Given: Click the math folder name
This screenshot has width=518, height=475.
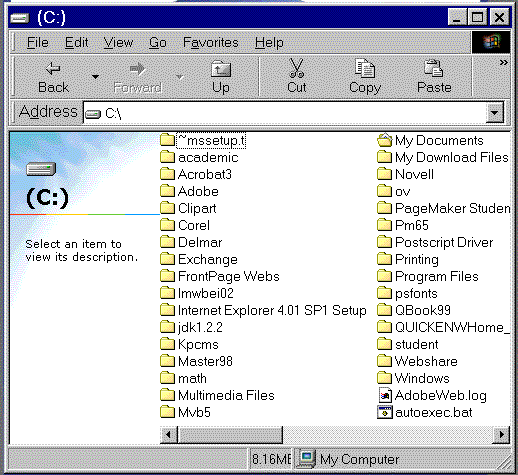Looking at the screenshot, I should (x=192, y=378).
